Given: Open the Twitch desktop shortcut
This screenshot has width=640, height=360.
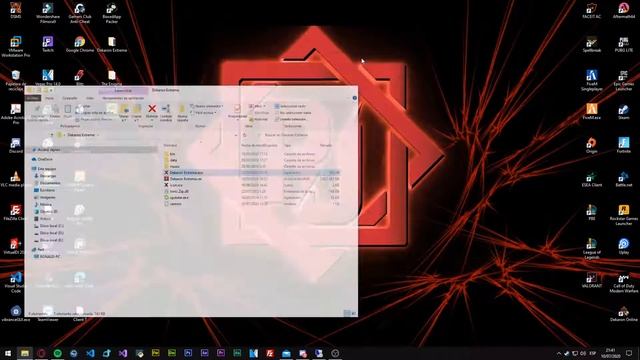Looking at the screenshot, I should 48,44.
